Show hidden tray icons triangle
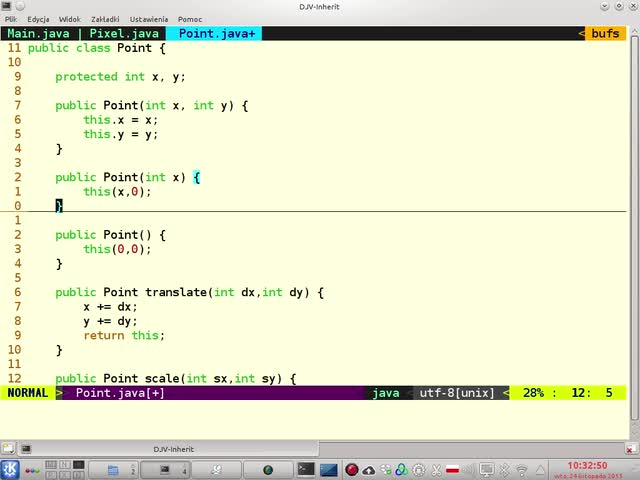The height and width of the screenshot is (480, 640). coord(540,471)
